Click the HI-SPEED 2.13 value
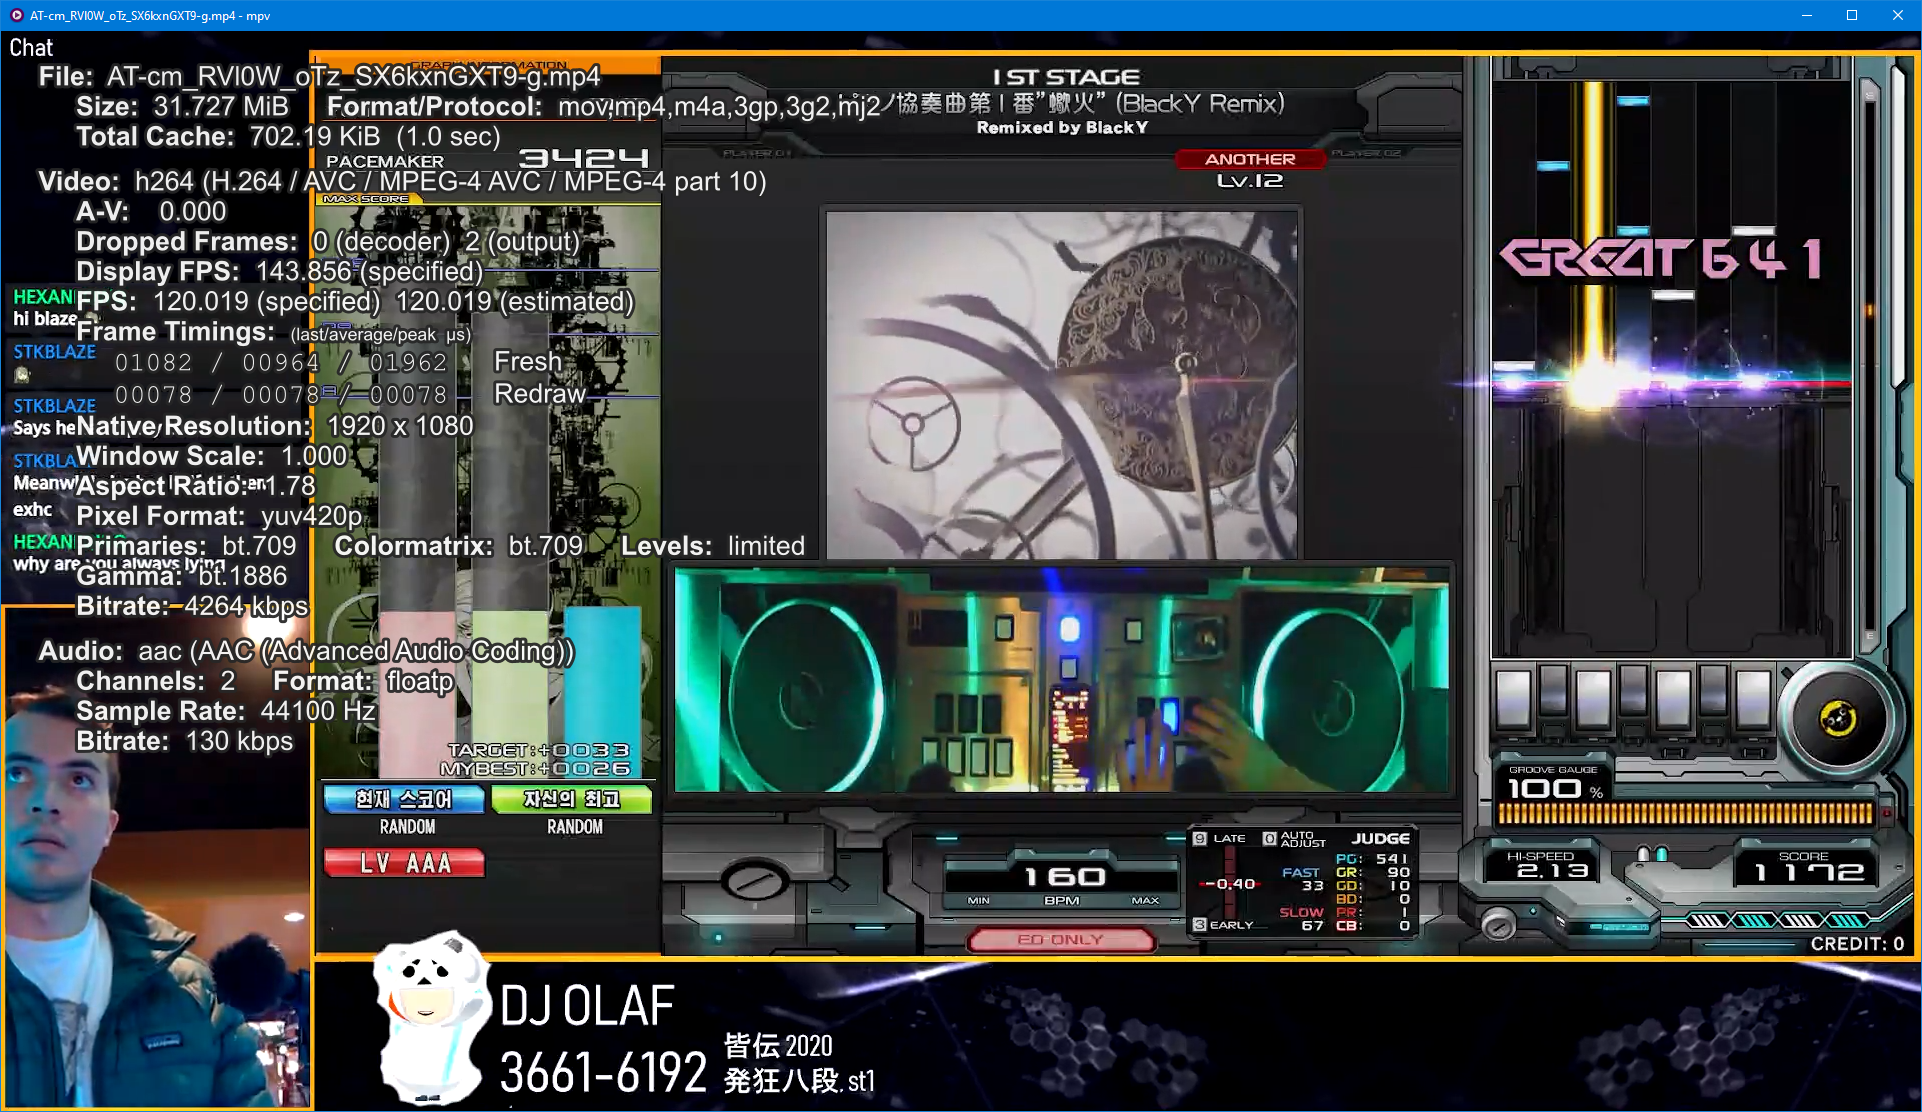Image resolution: width=1922 pixels, height=1112 pixels. [x=1552, y=871]
